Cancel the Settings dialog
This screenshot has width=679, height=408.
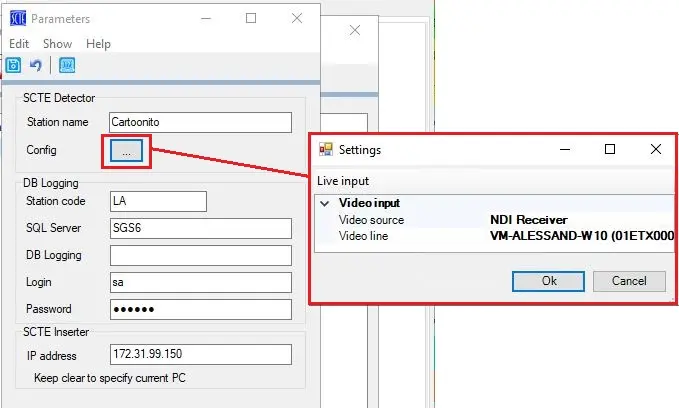click(x=628, y=281)
